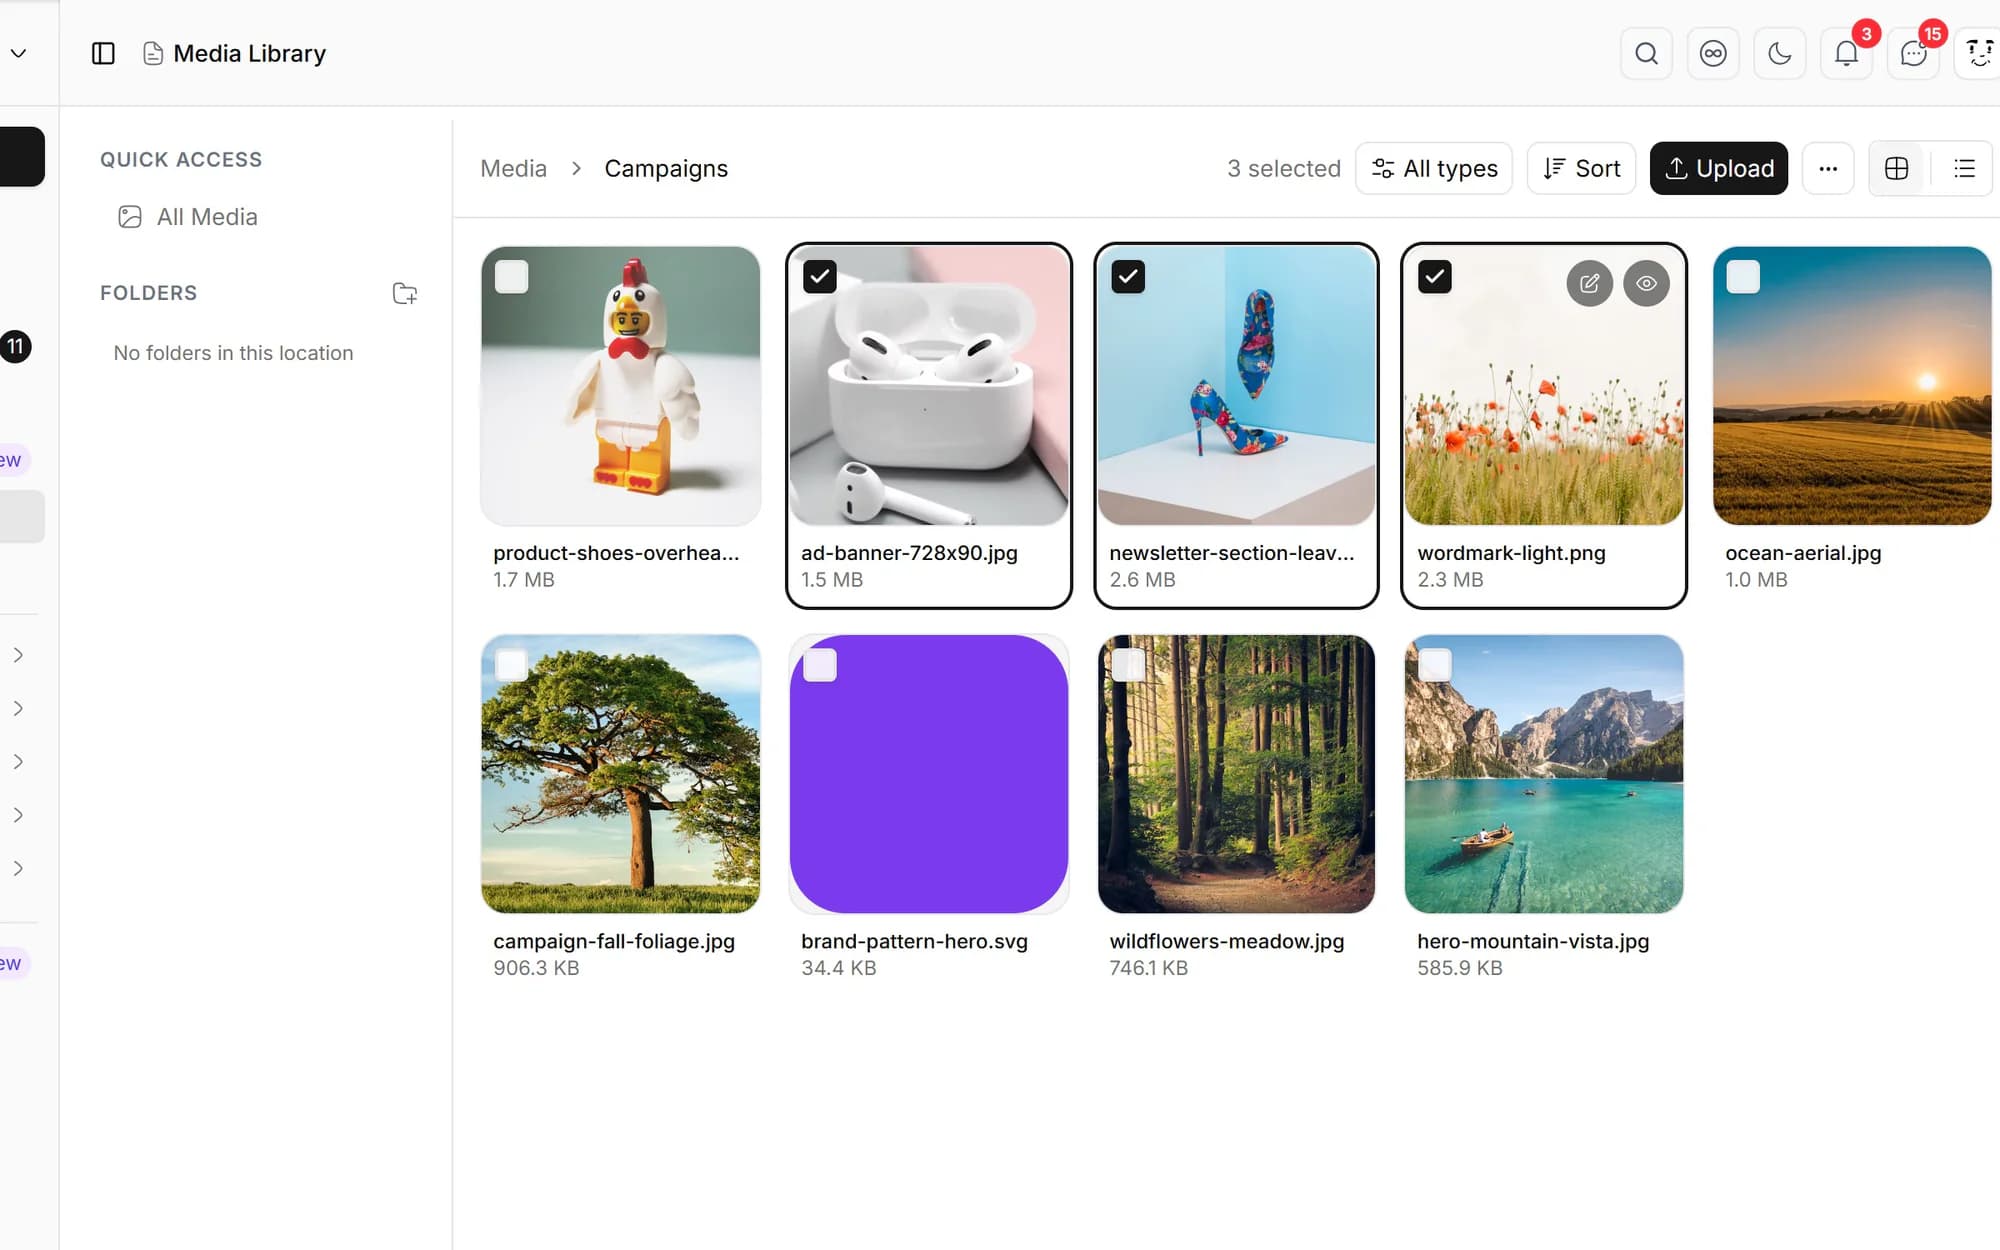
Task: Click the Campaigns breadcrumb
Action: 666,168
